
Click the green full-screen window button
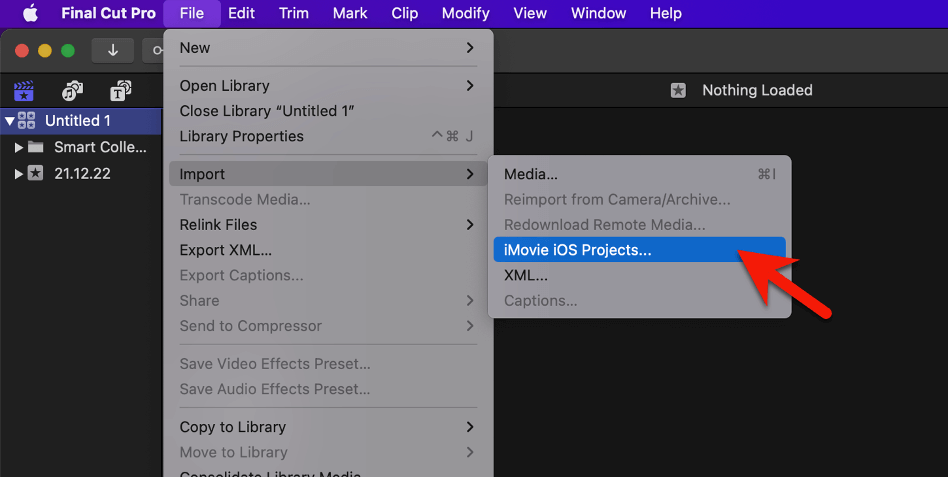(x=68, y=51)
